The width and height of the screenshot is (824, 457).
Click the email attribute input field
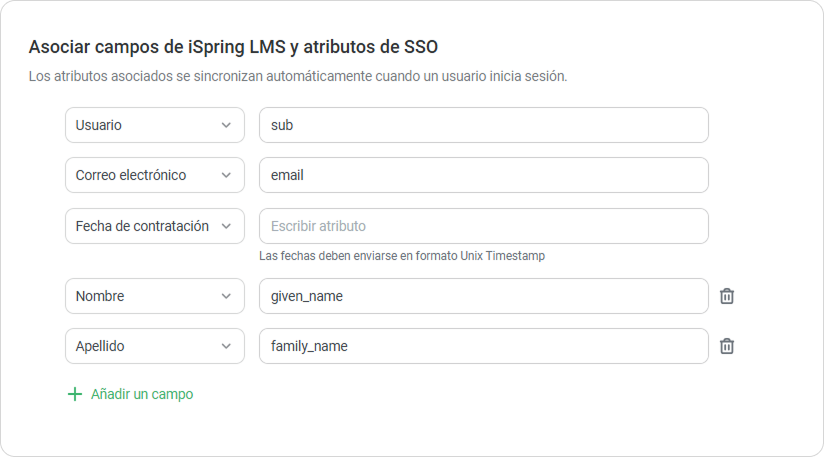[483, 175]
